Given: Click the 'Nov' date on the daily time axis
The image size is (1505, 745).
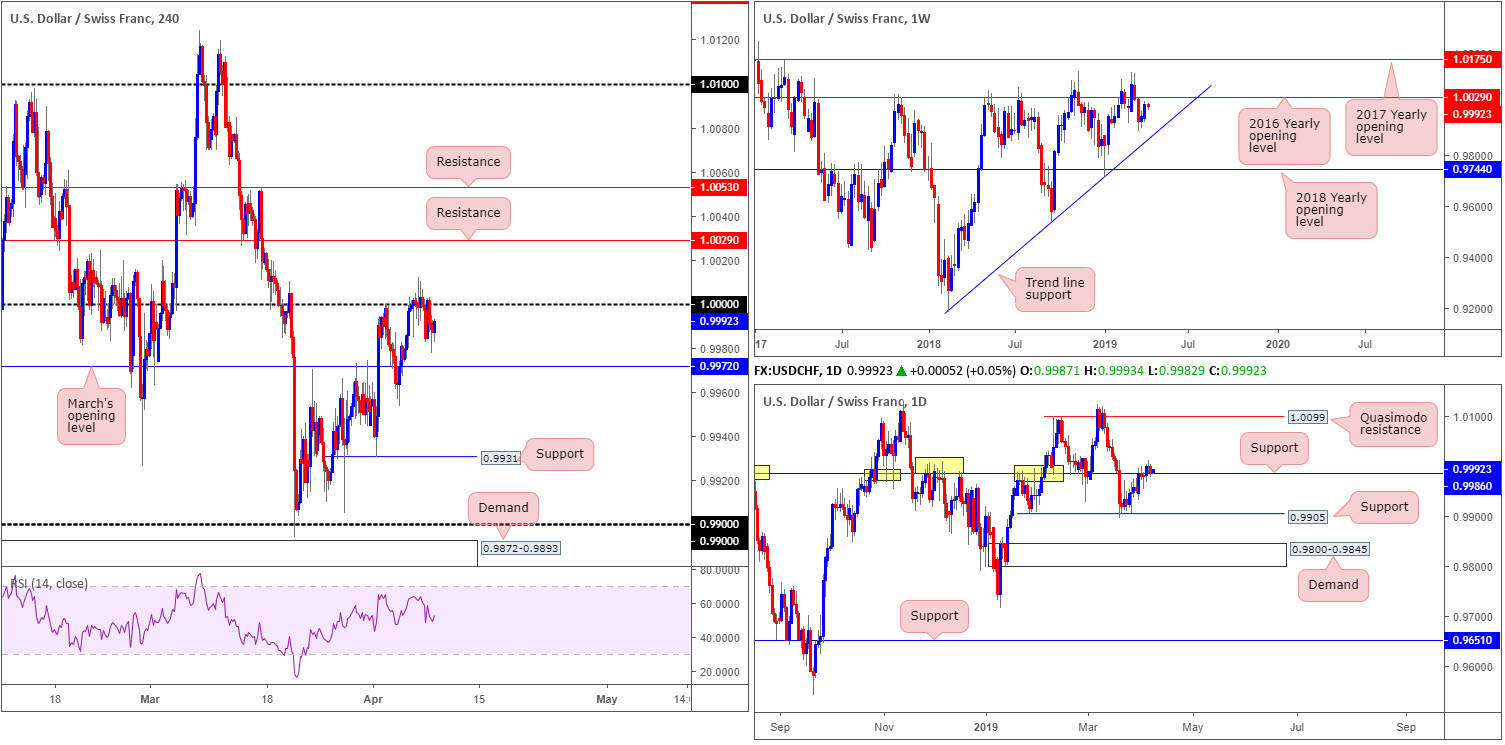Looking at the screenshot, I should coord(882,726).
